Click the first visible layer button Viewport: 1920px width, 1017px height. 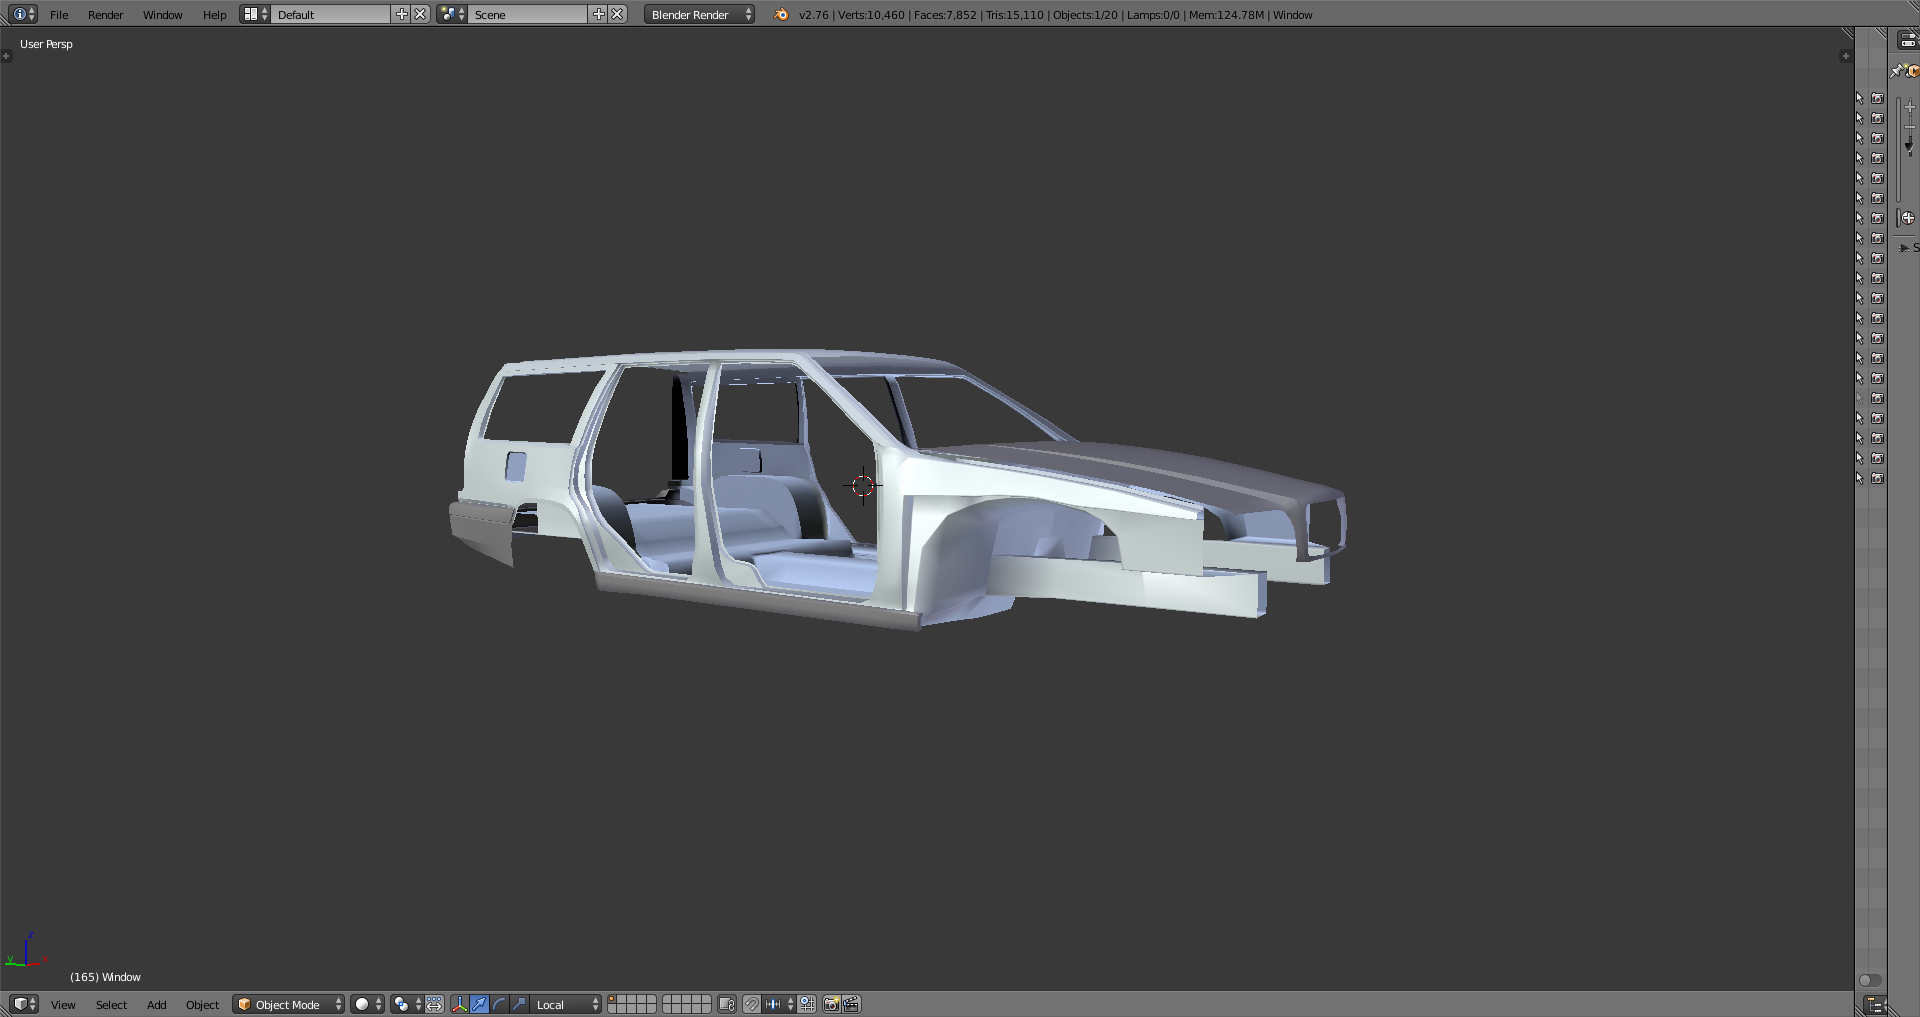coord(613,1000)
